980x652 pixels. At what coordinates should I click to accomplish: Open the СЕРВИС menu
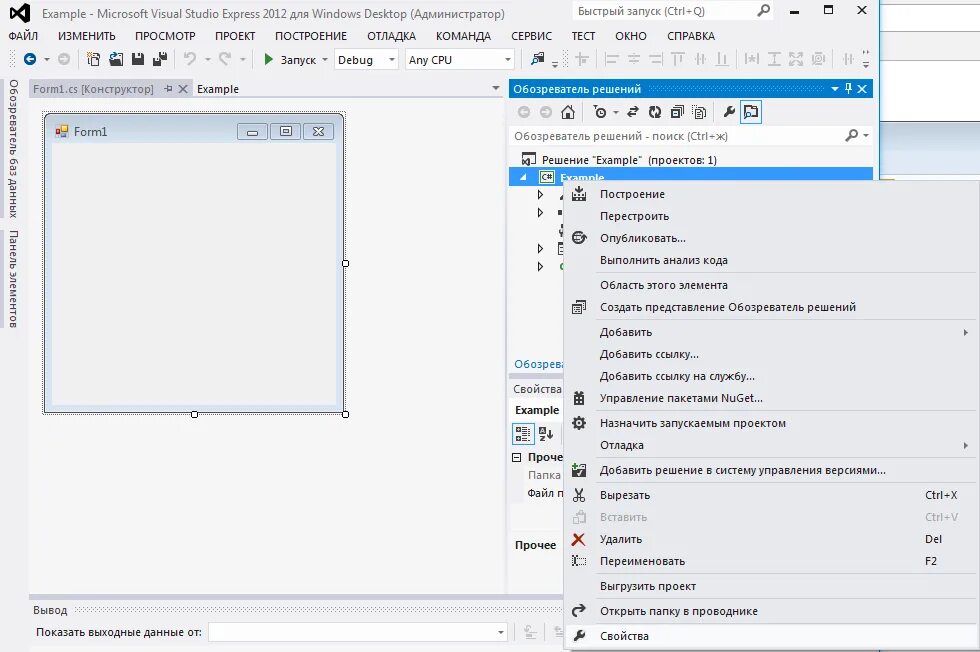coord(531,36)
